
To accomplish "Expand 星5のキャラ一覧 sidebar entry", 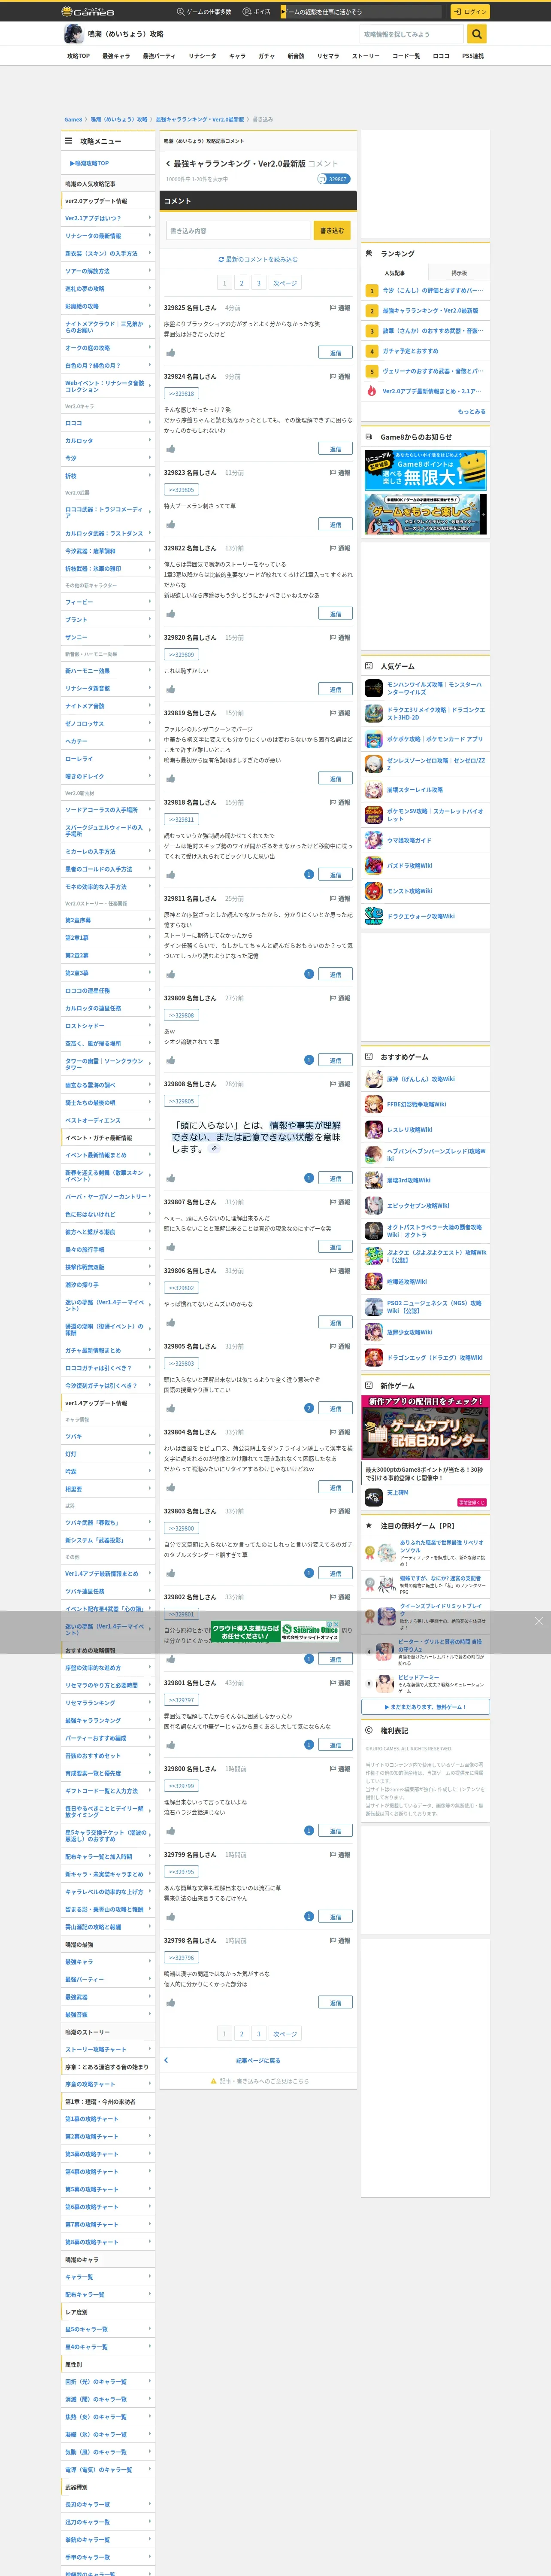I will (108, 2329).
